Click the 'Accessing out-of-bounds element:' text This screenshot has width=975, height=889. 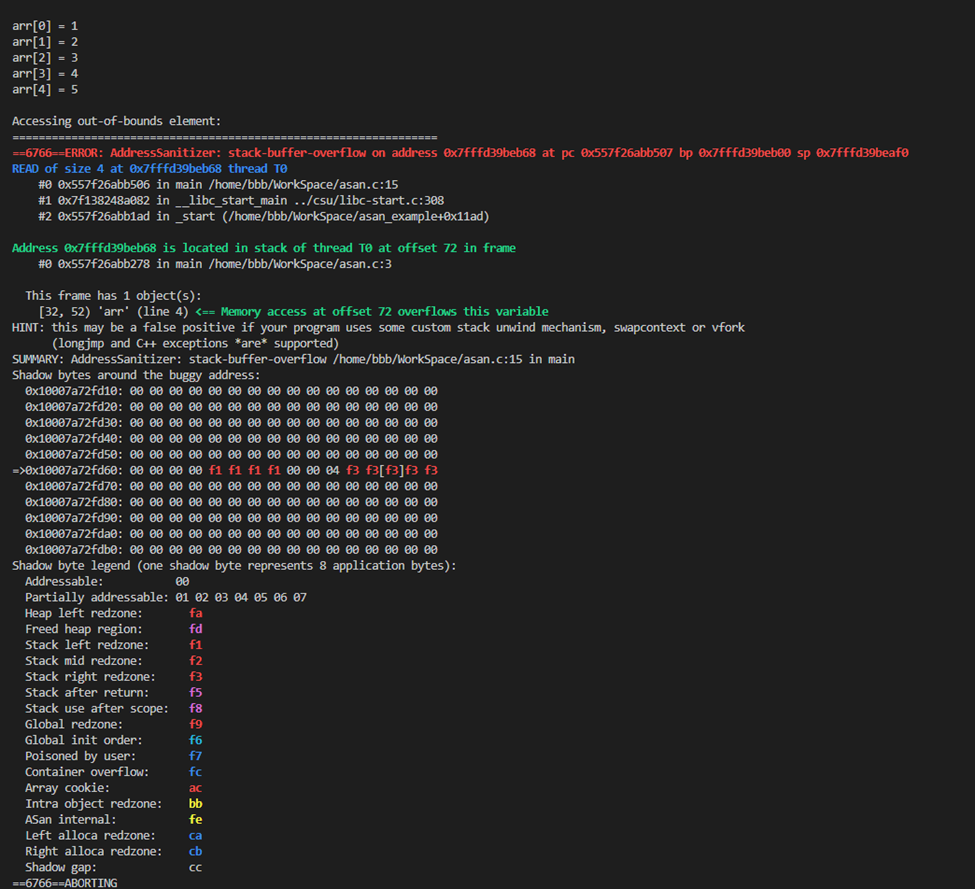click(116, 121)
